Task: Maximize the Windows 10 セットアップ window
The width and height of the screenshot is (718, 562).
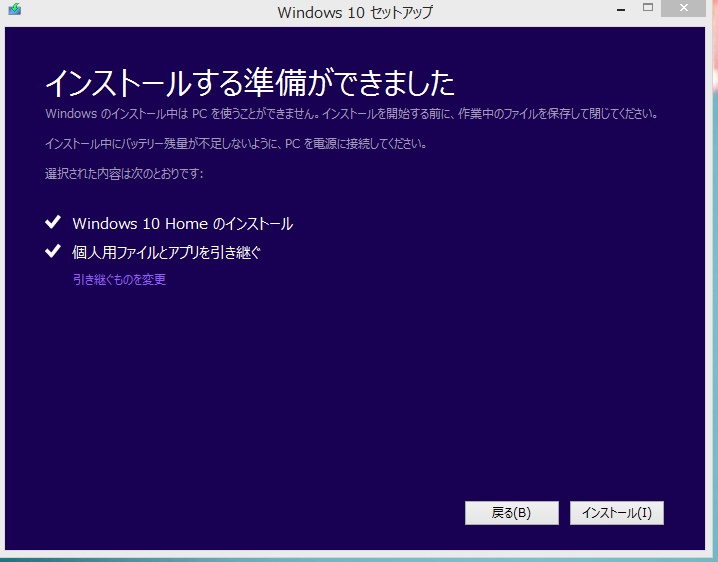Action: click(x=647, y=7)
